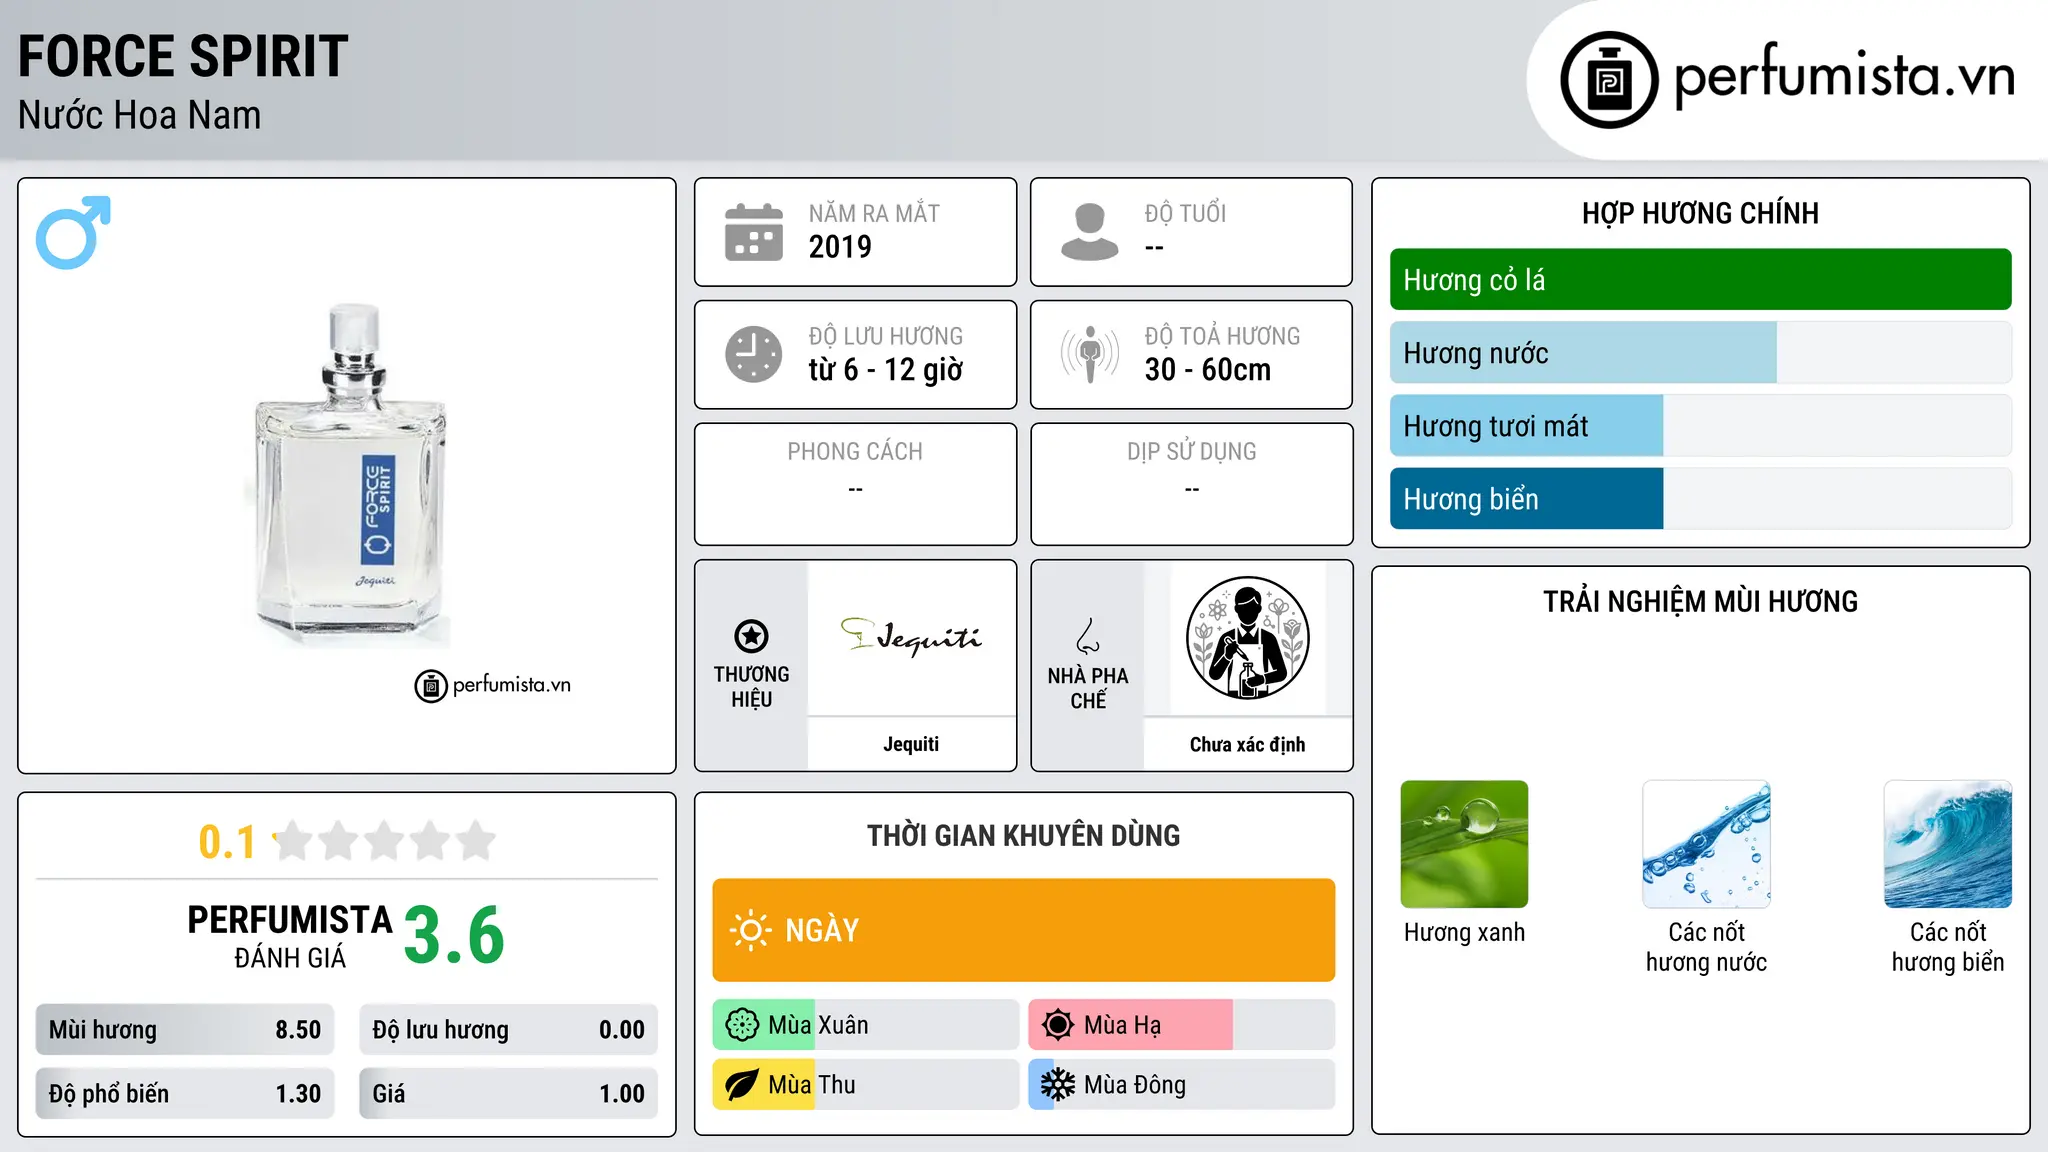Screen dimensions: 2048x1152
Task: Click the sillage icon beside Độ toả hương
Action: (1090, 354)
